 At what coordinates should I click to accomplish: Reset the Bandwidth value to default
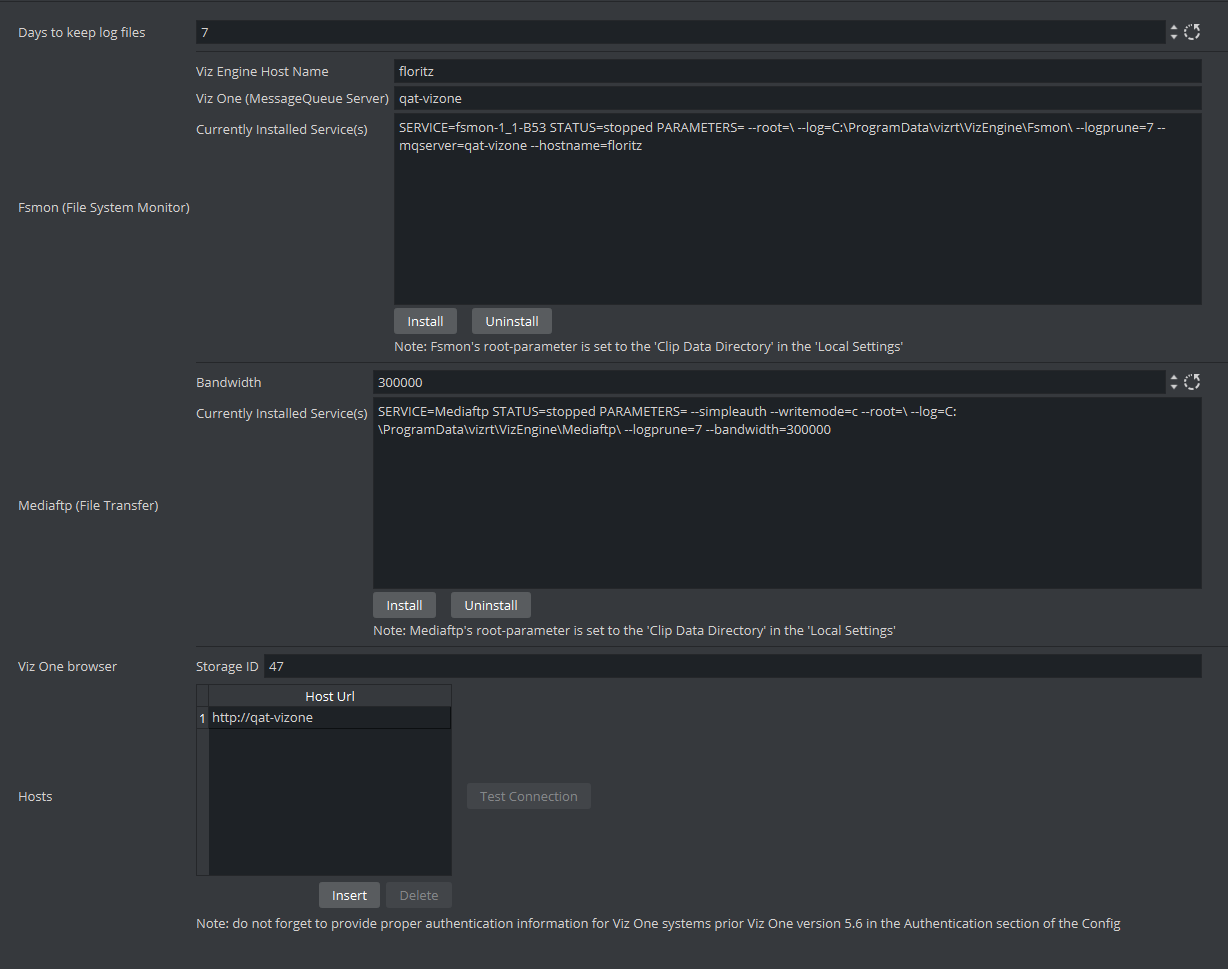coord(1192,382)
